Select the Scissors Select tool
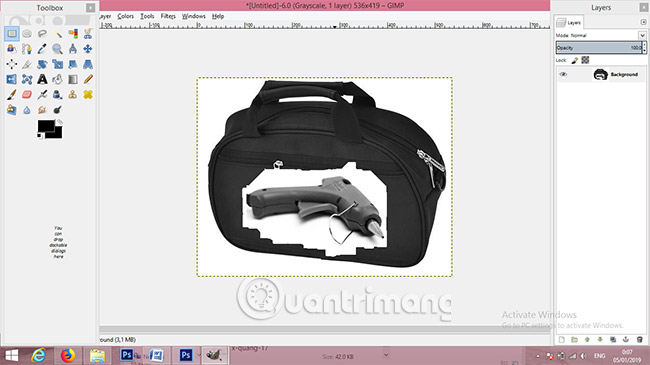This screenshot has height=365, width=650. (x=88, y=34)
